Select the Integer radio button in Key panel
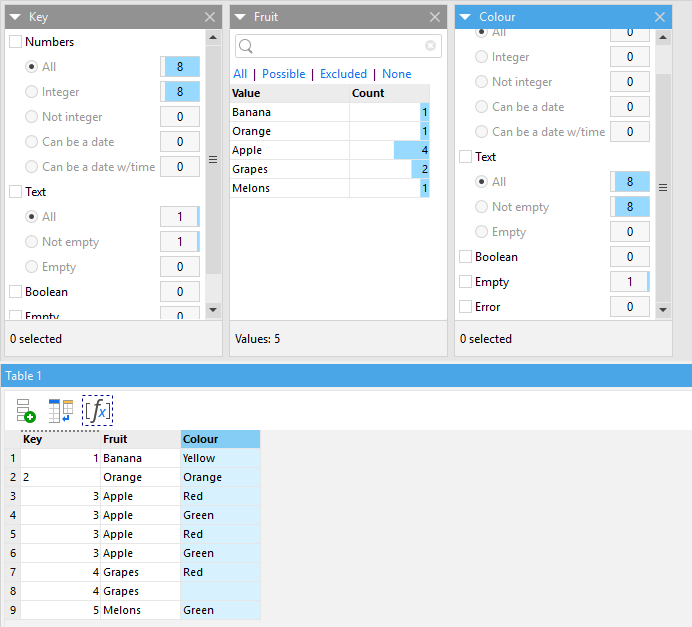The width and height of the screenshot is (692, 627). point(33,92)
